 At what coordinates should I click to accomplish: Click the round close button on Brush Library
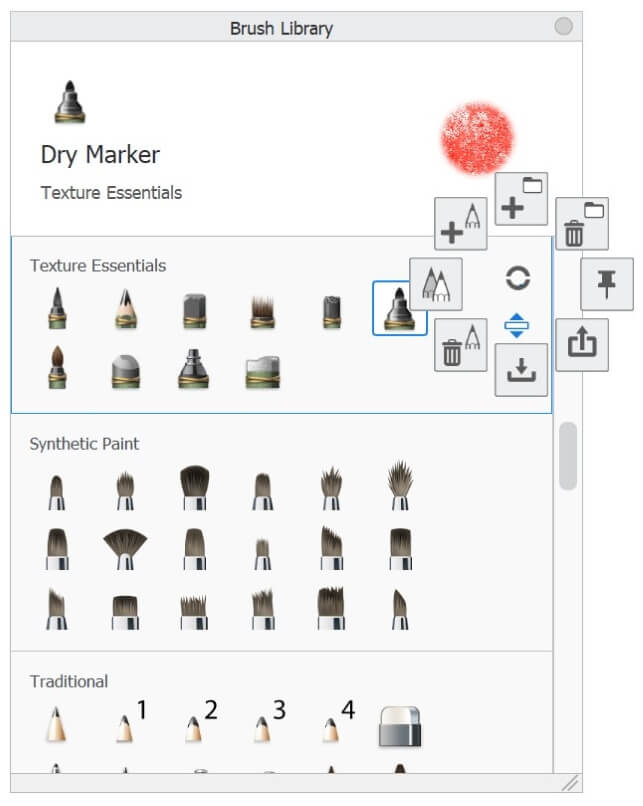(563, 26)
